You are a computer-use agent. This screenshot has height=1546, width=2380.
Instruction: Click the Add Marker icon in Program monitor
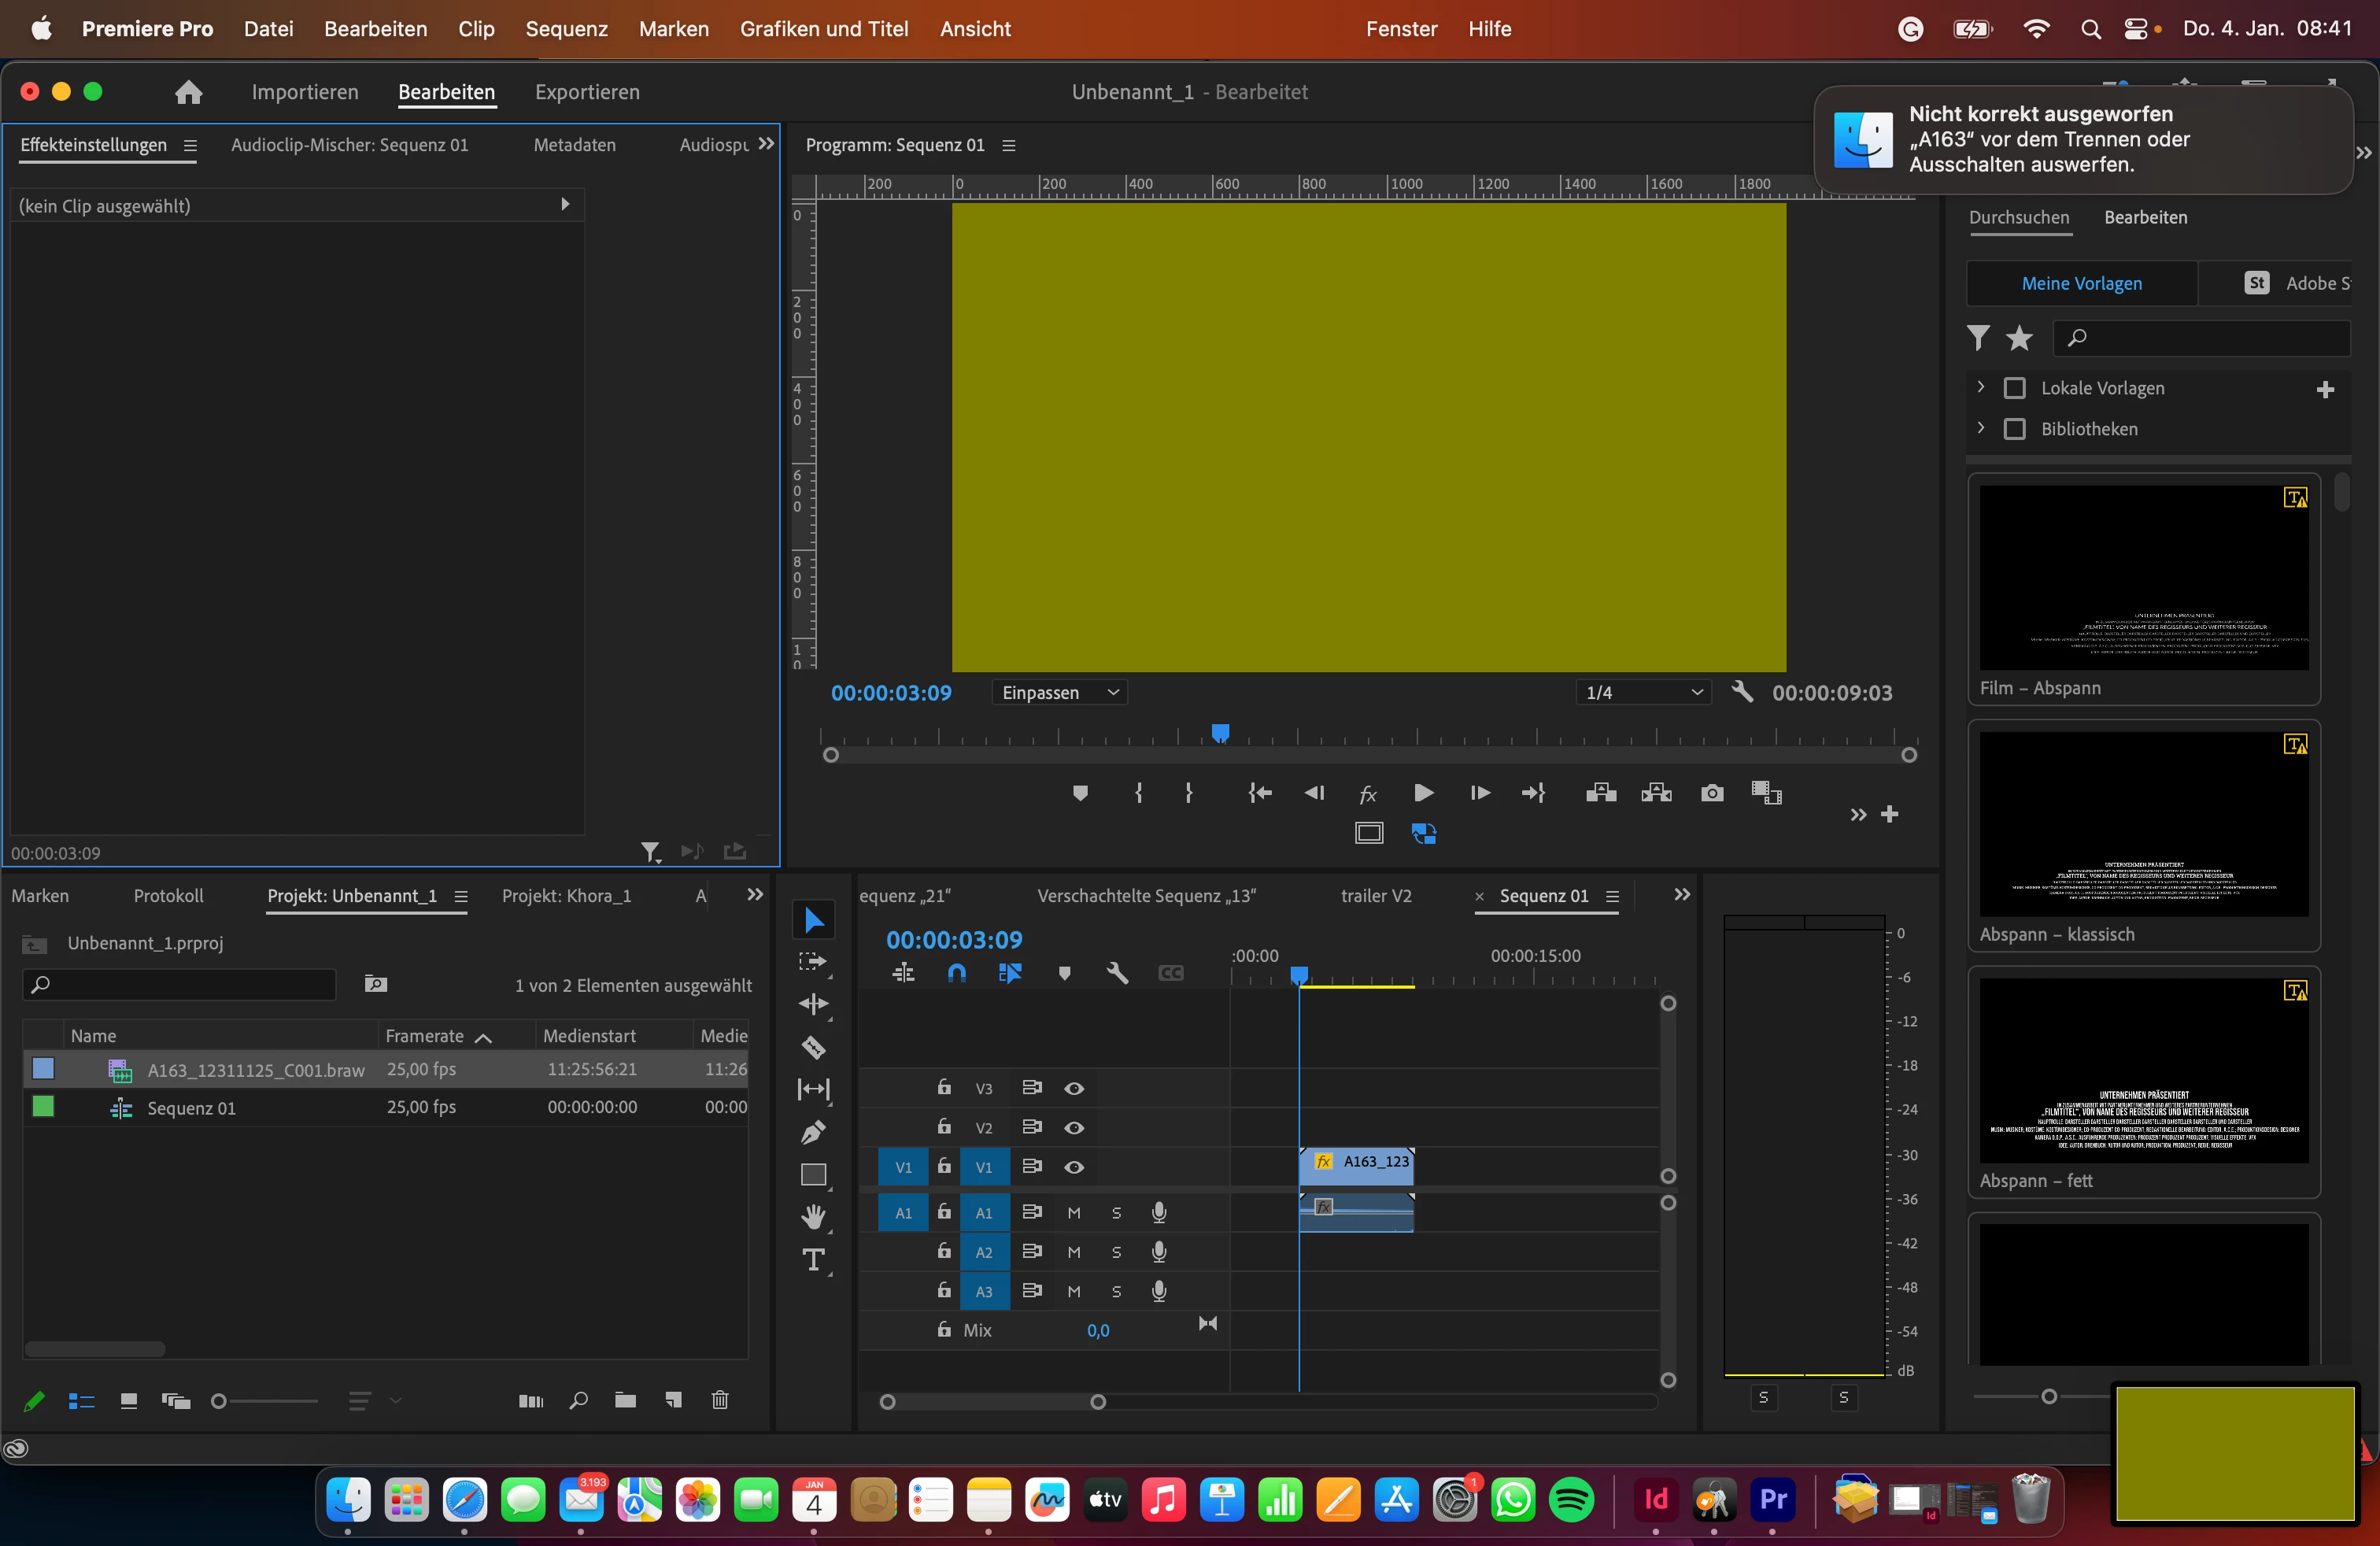click(x=1080, y=793)
